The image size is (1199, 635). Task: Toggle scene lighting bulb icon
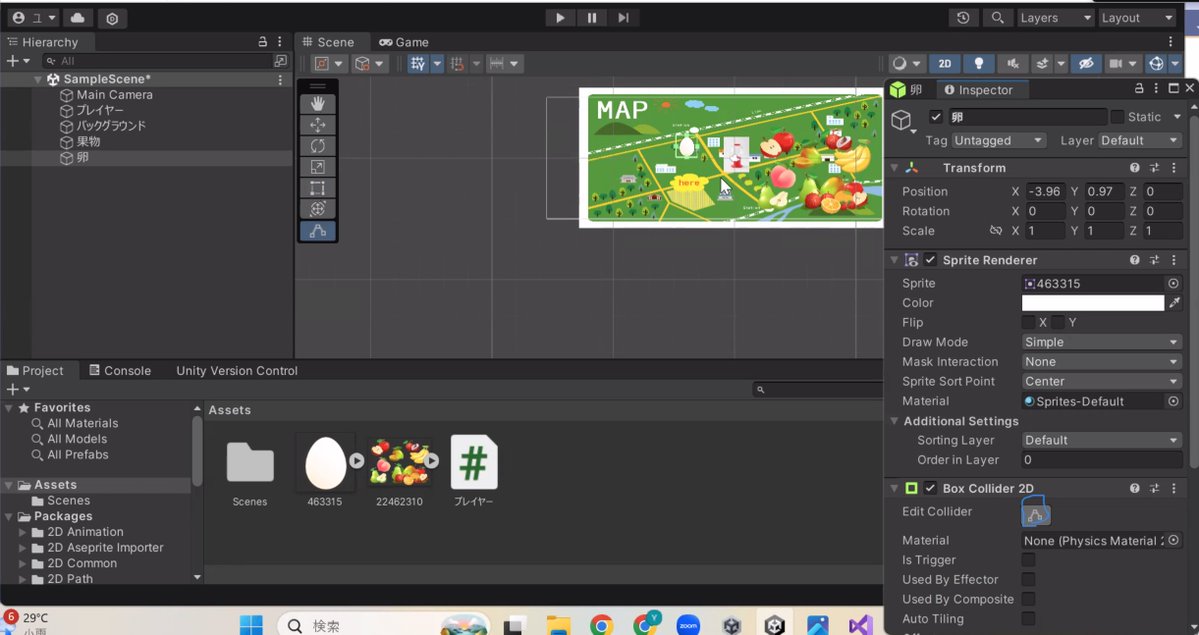click(979, 64)
